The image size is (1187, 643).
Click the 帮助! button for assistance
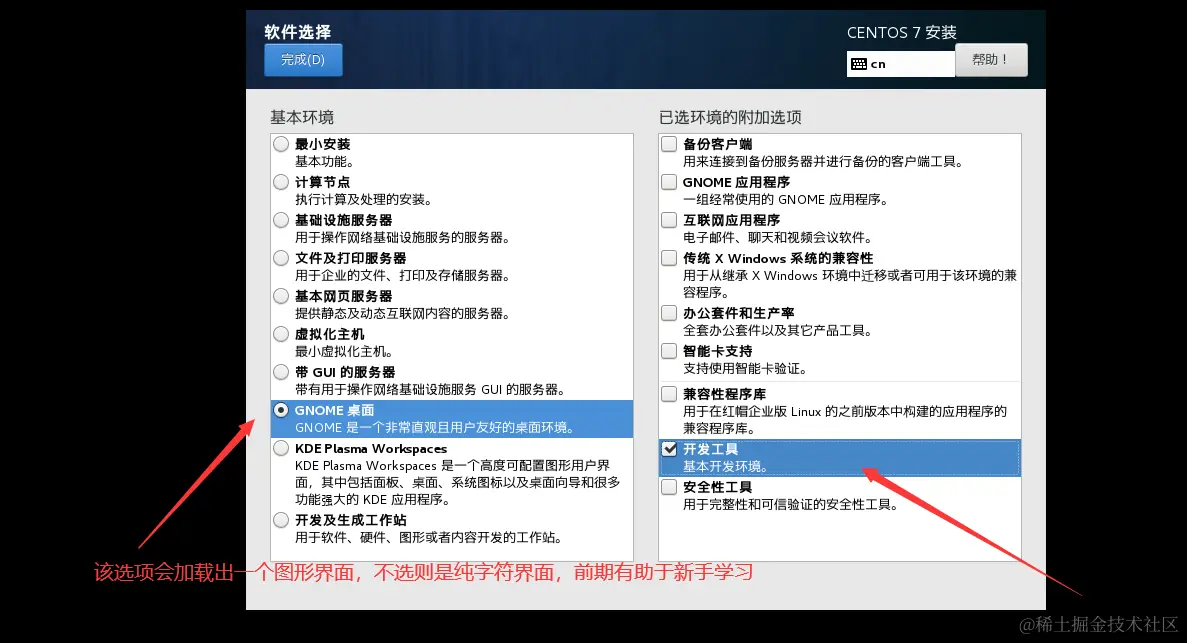click(x=991, y=59)
